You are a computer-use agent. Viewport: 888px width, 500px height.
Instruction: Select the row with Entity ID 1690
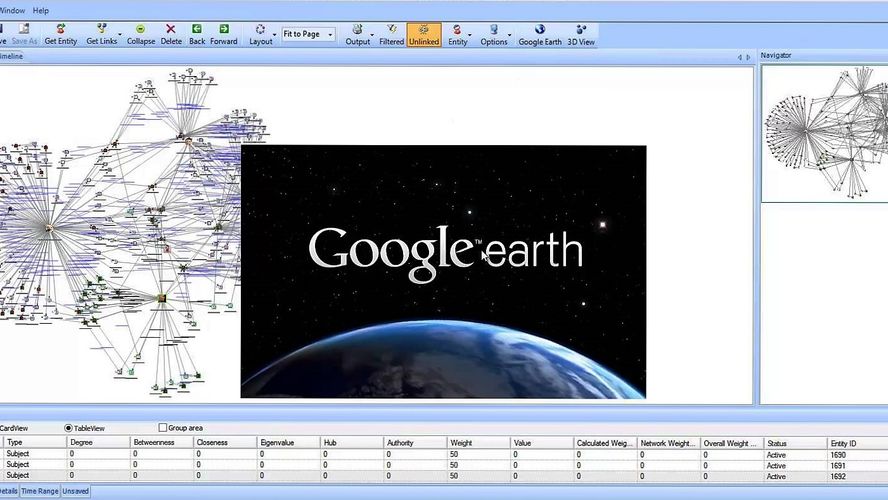tap(444, 454)
